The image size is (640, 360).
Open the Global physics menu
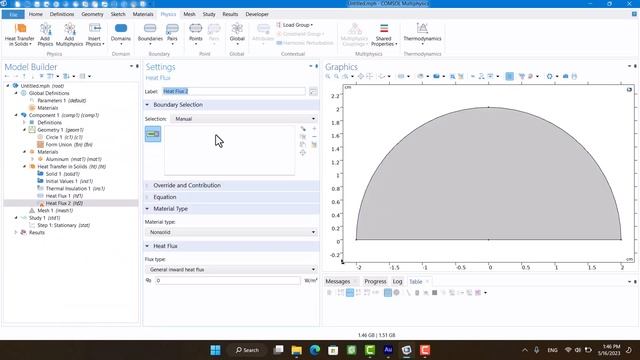[237, 33]
